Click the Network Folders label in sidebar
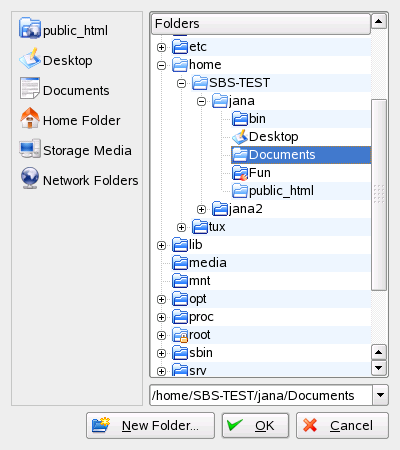This screenshot has height=450, width=400. [x=91, y=180]
